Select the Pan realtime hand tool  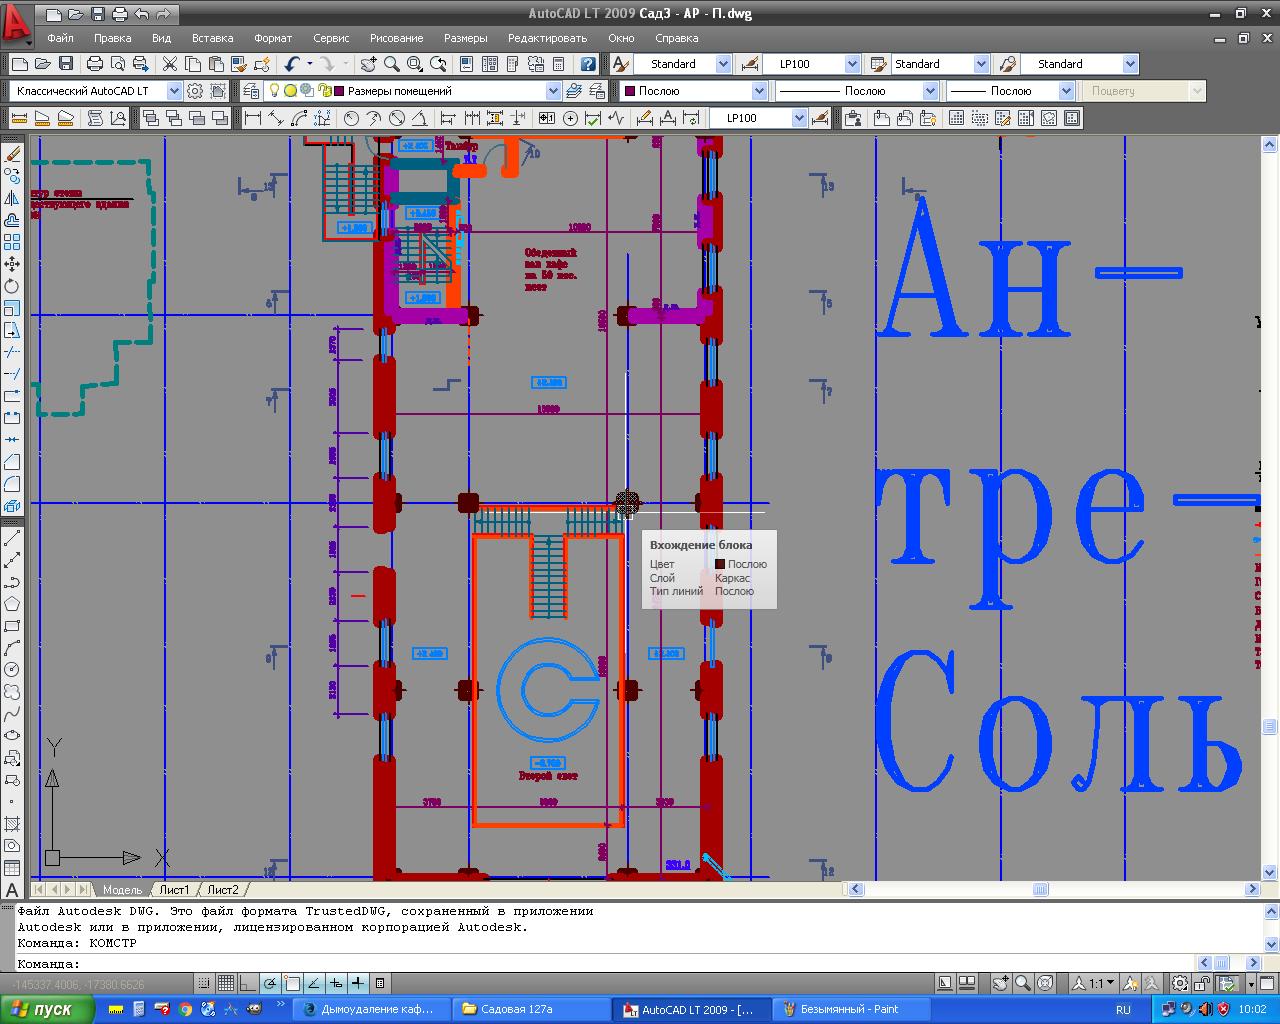pos(369,64)
